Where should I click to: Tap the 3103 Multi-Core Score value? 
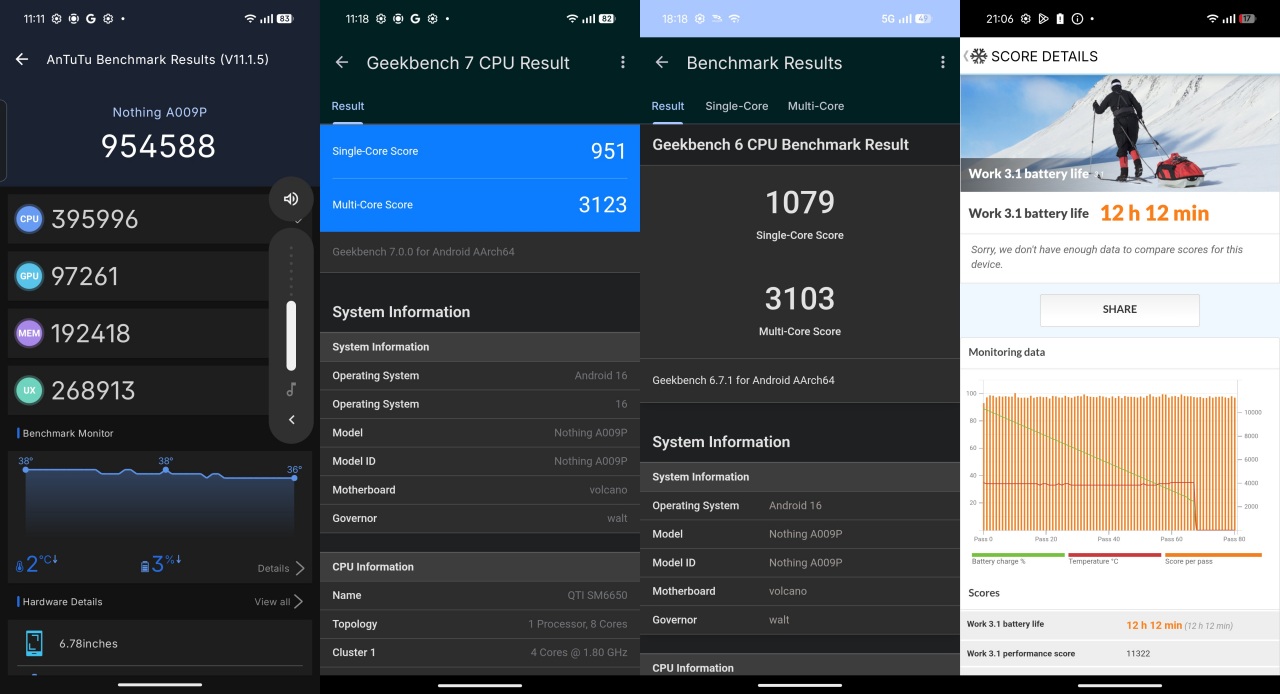tap(800, 298)
